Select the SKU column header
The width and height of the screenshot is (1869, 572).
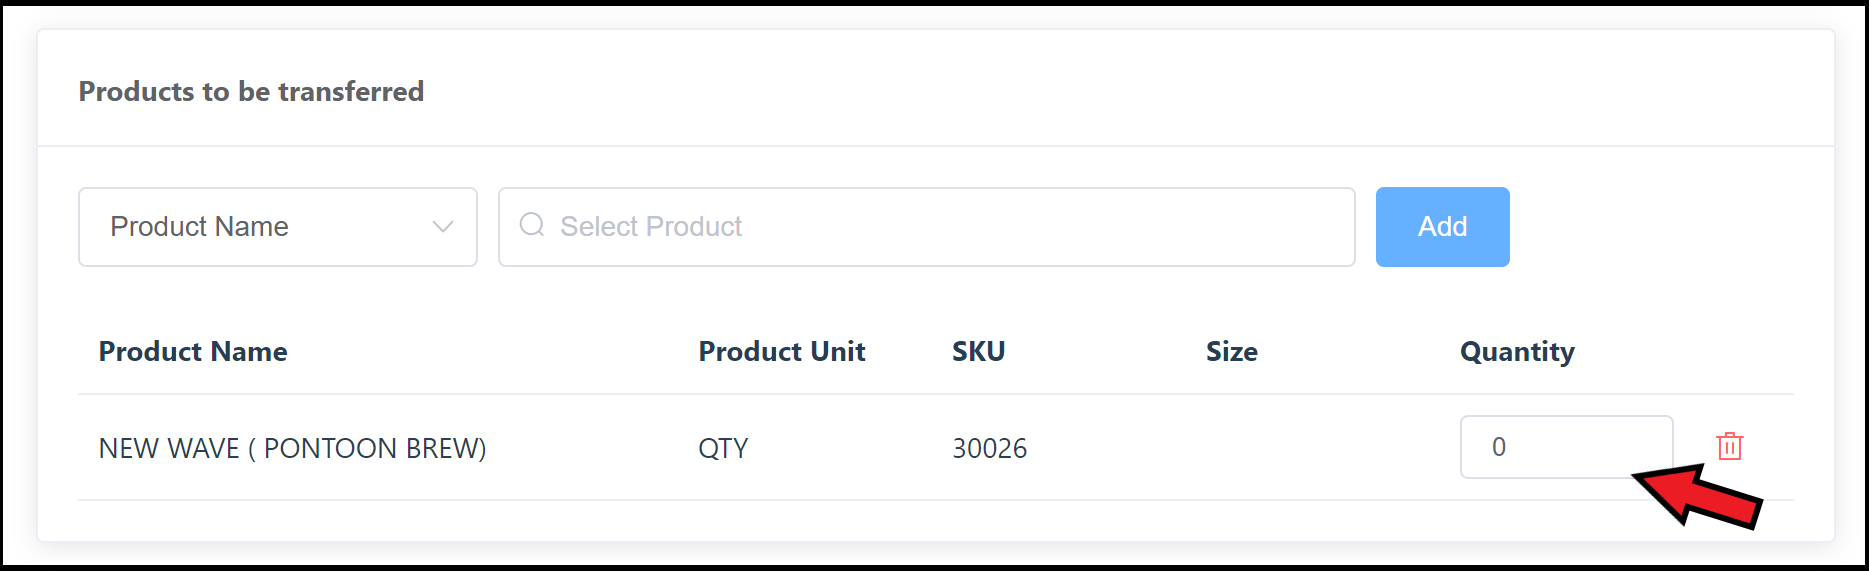coord(978,352)
